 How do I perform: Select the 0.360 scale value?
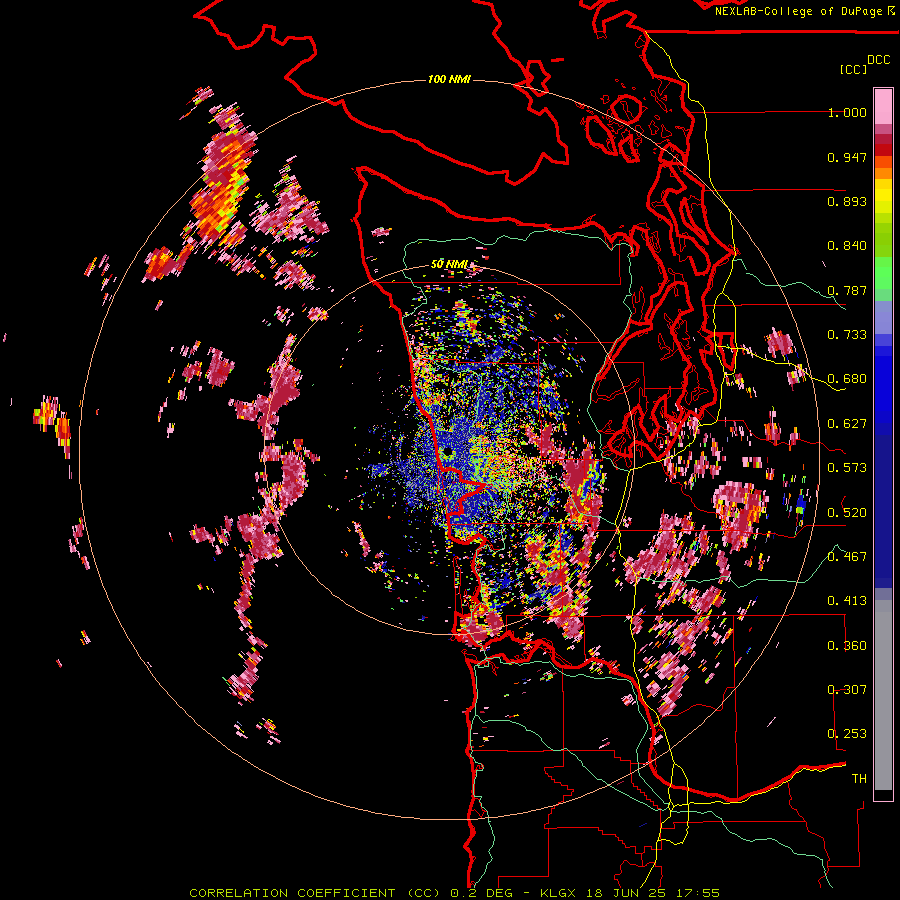pyautogui.click(x=847, y=646)
